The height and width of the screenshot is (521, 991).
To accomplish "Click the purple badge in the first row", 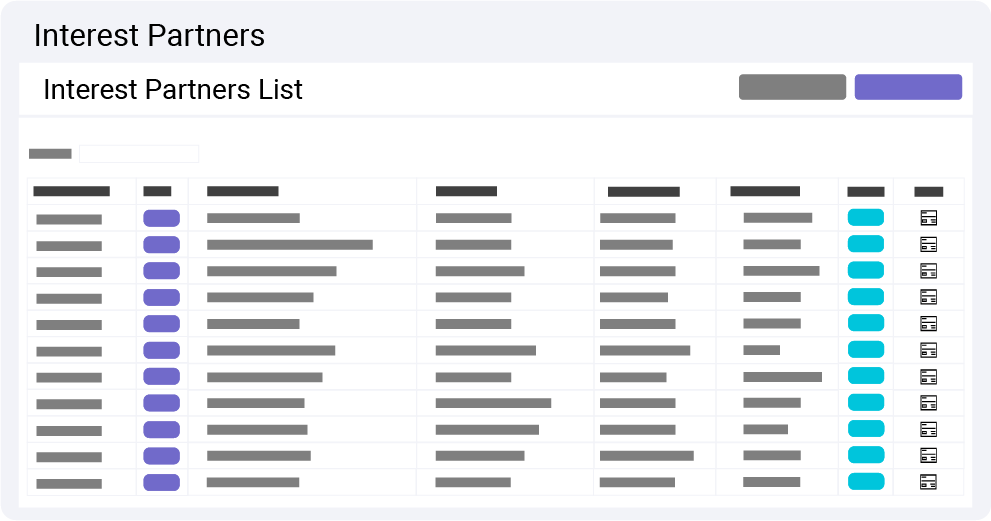I will 162,218.
